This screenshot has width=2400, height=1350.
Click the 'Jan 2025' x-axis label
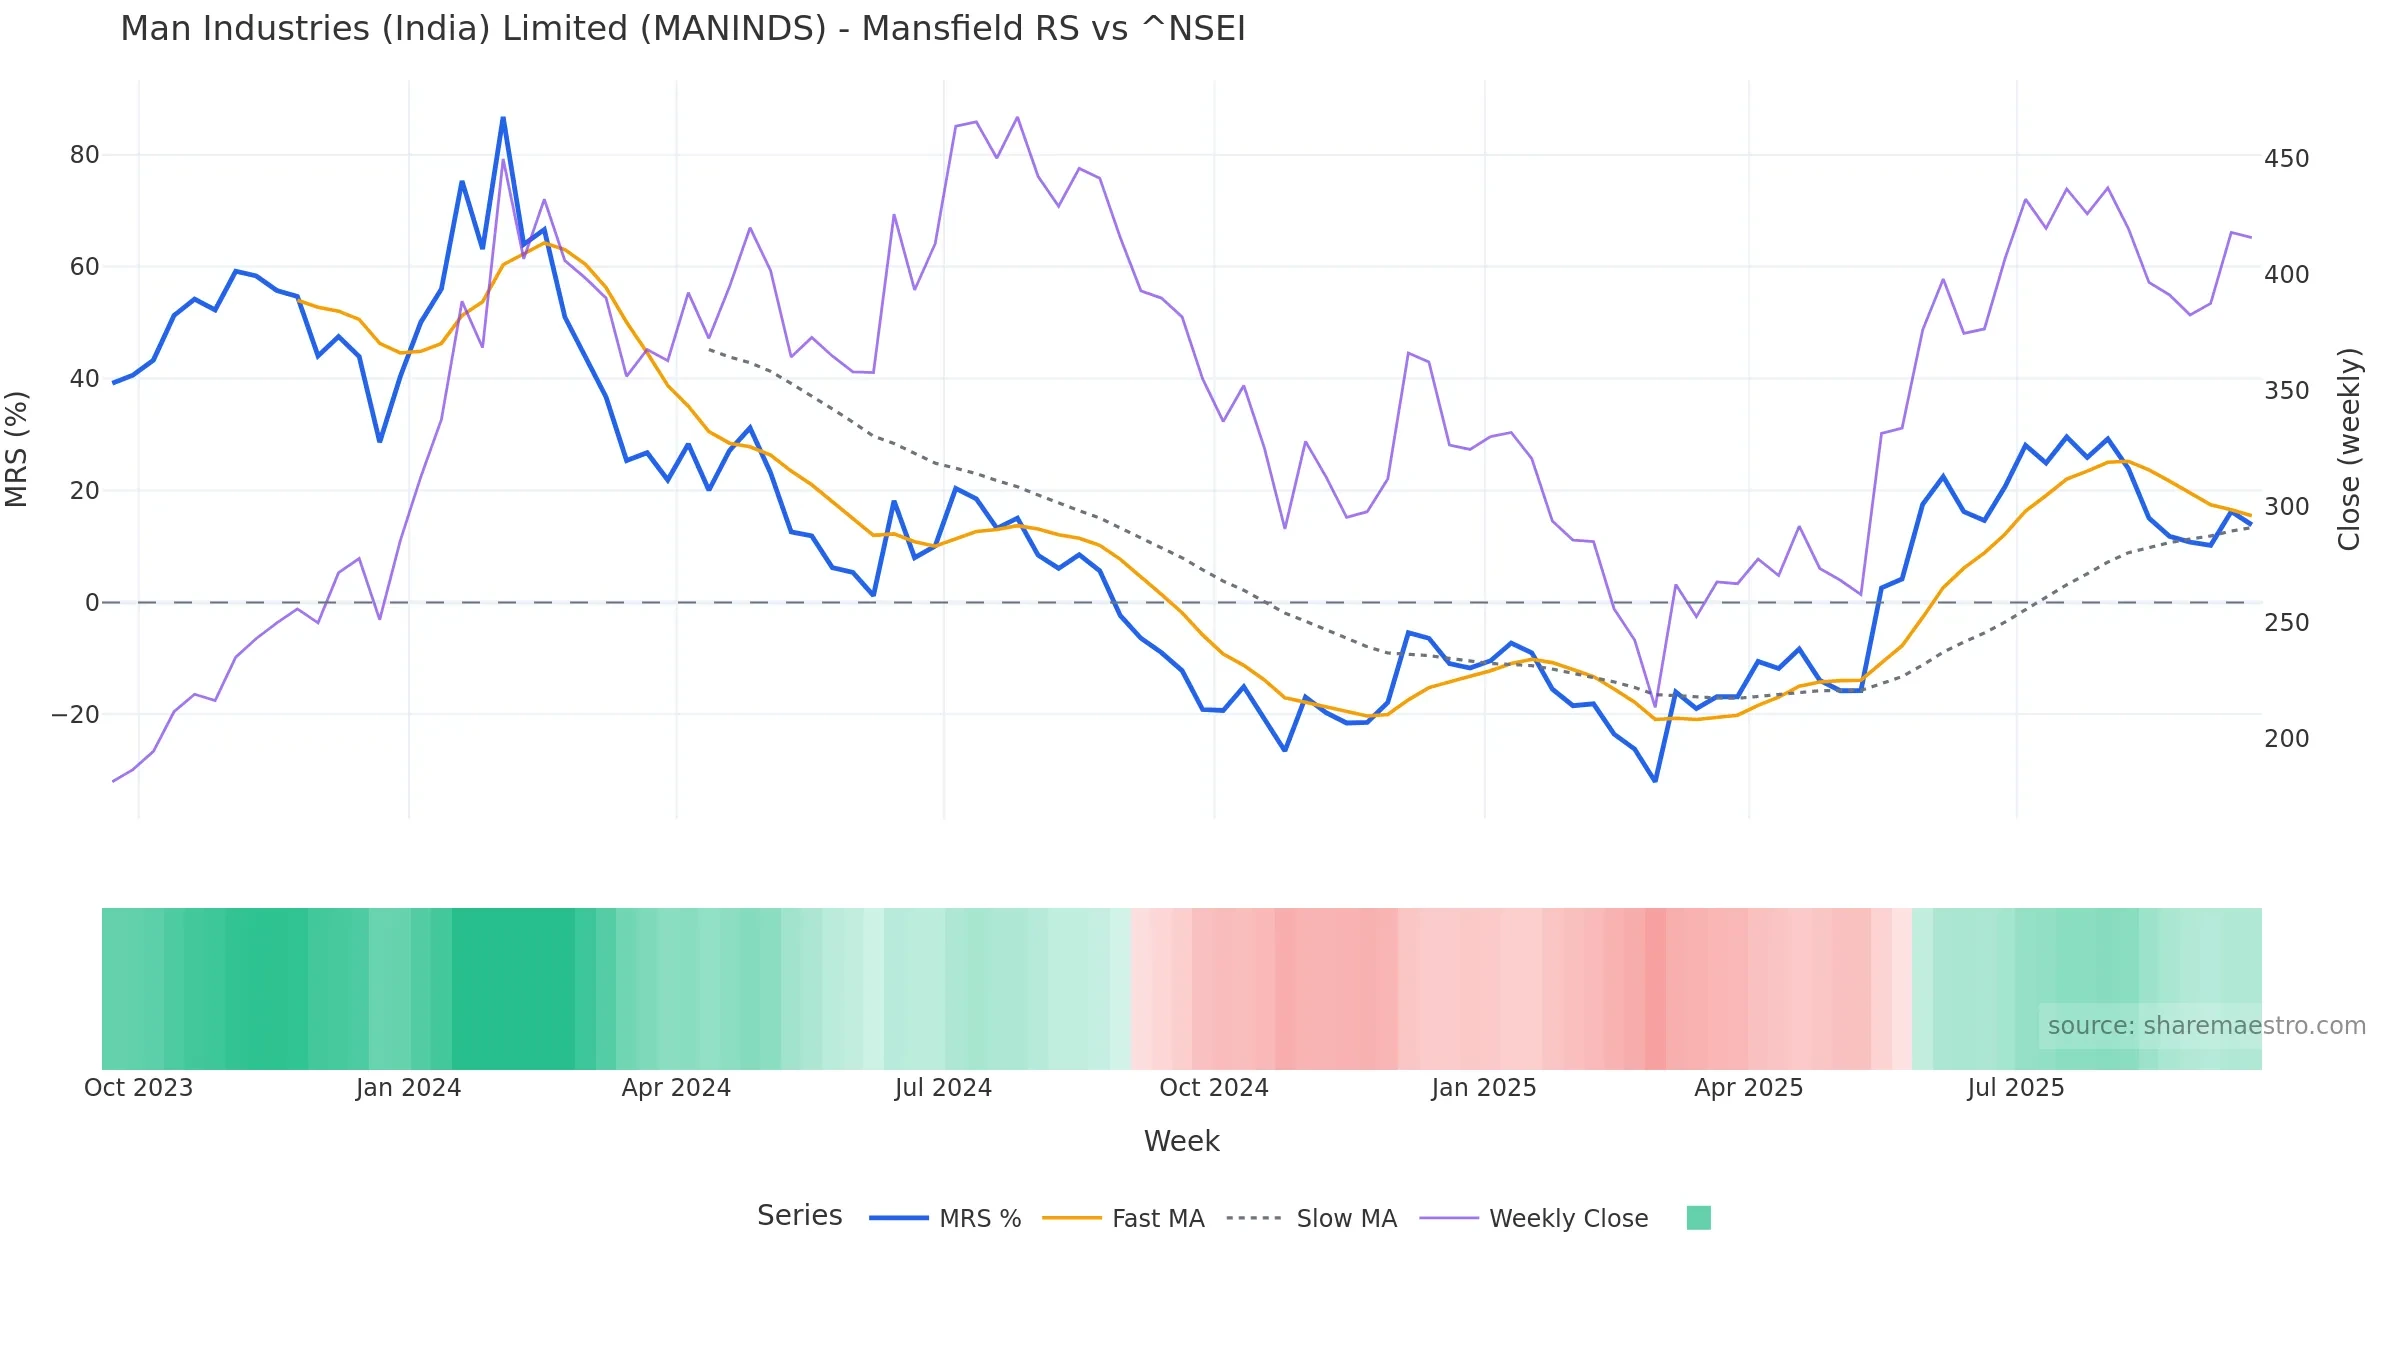tap(1484, 1088)
